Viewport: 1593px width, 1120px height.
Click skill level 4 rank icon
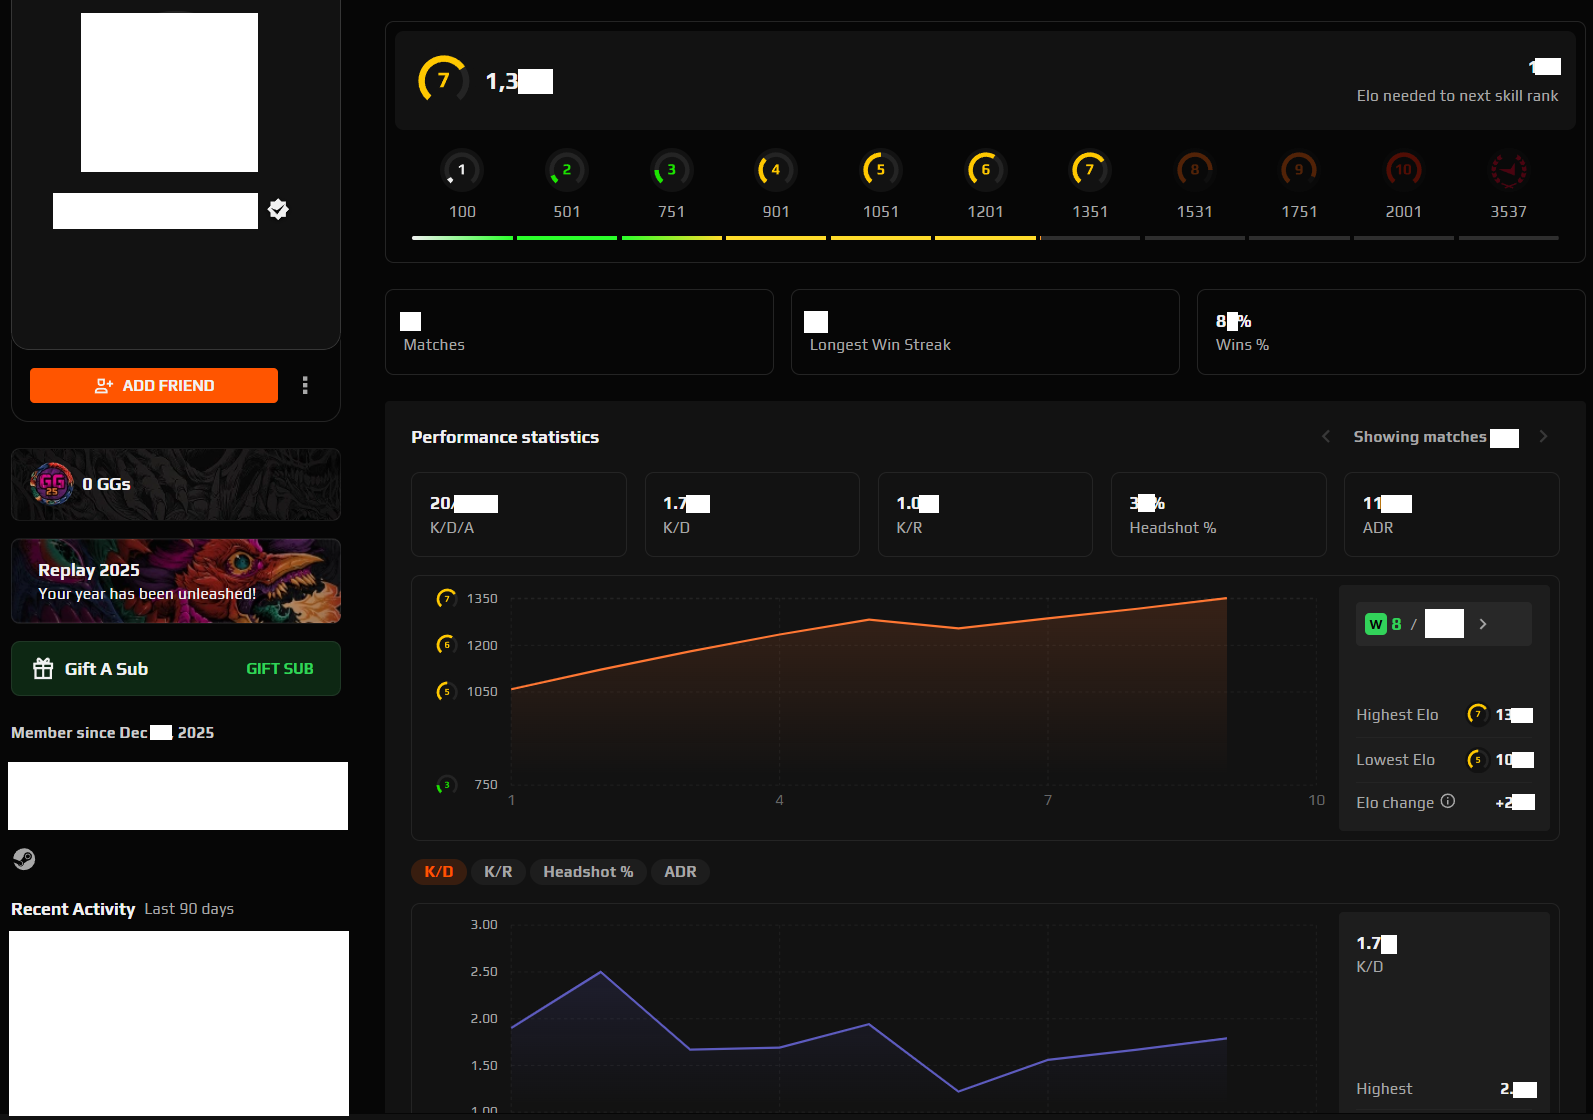point(775,170)
